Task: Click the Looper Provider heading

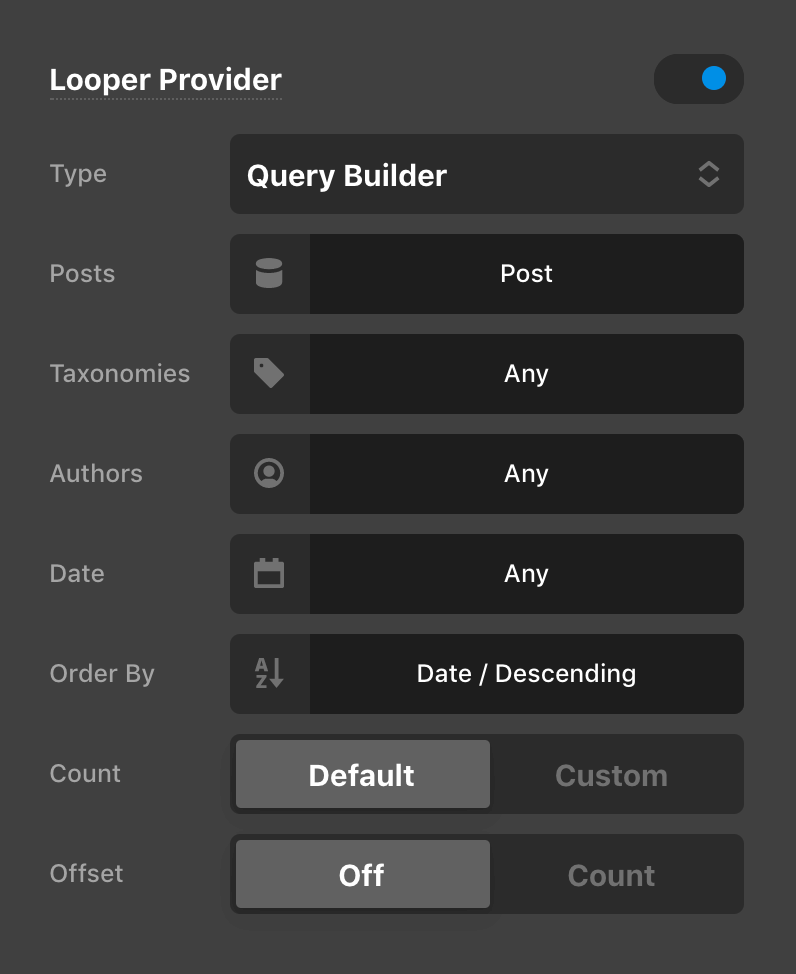Action: tap(166, 80)
